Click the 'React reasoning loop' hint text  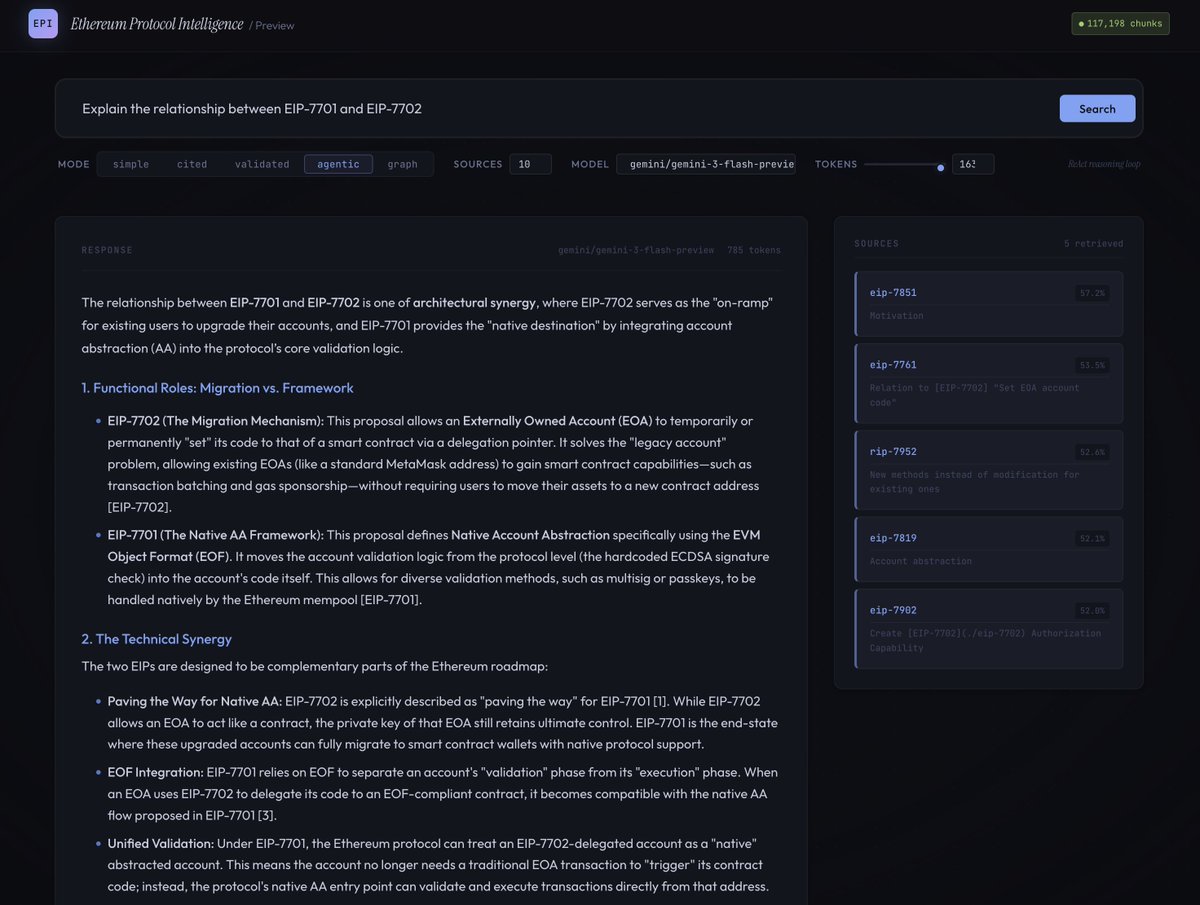[x=1104, y=164]
